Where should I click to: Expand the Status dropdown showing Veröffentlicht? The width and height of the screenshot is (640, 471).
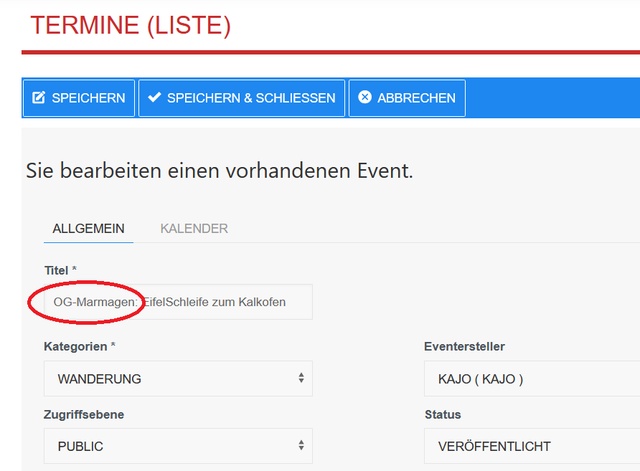coord(530,446)
